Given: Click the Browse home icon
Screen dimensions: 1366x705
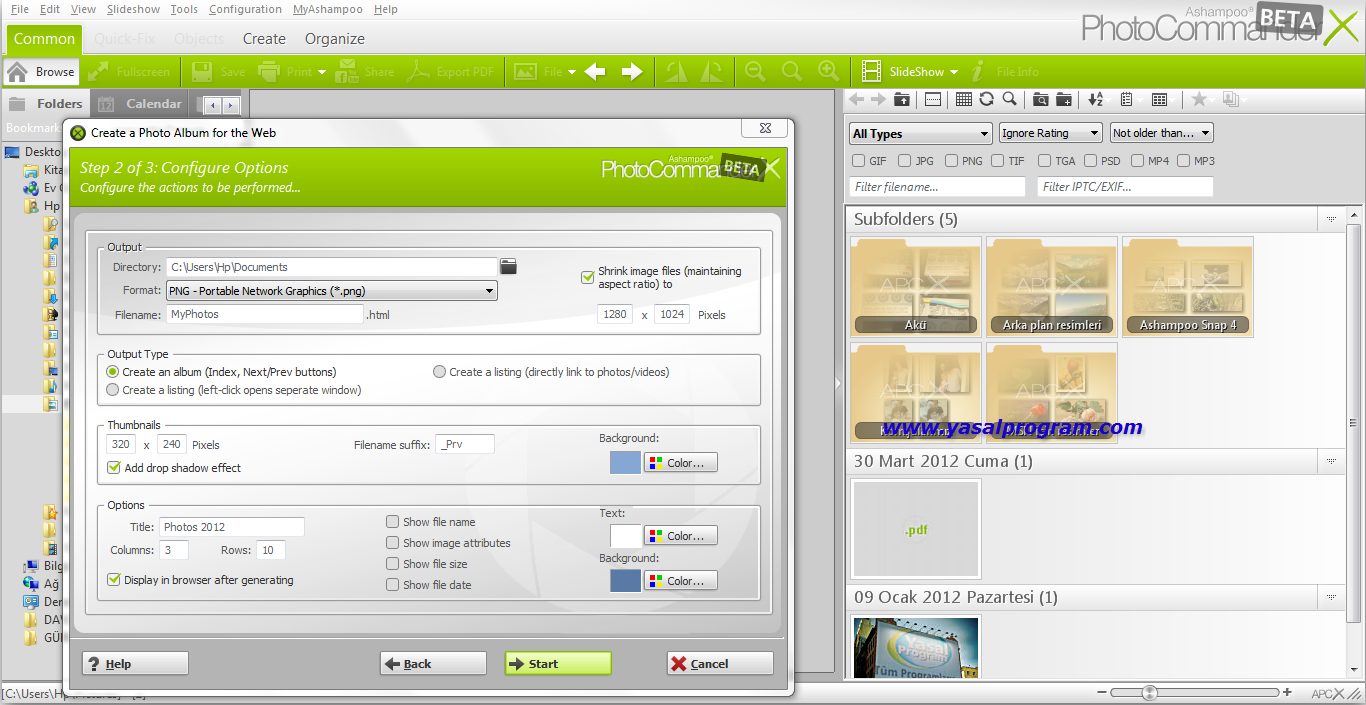Looking at the screenshot, I should [x=17, y=72].
